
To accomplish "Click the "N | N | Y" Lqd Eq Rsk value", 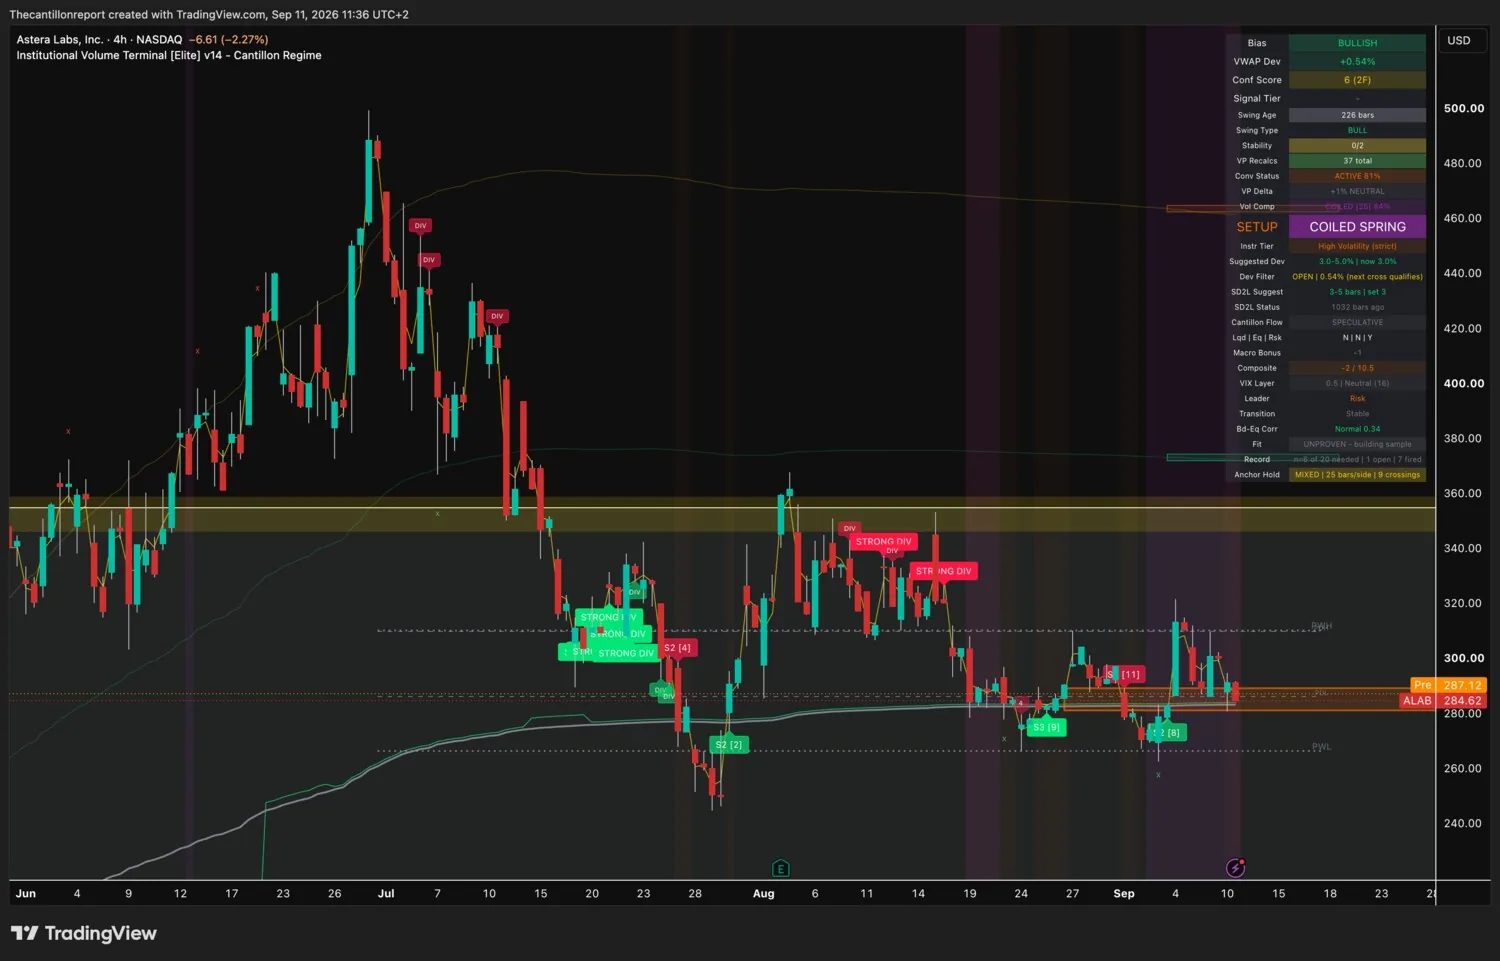I will coord(1357,338).
